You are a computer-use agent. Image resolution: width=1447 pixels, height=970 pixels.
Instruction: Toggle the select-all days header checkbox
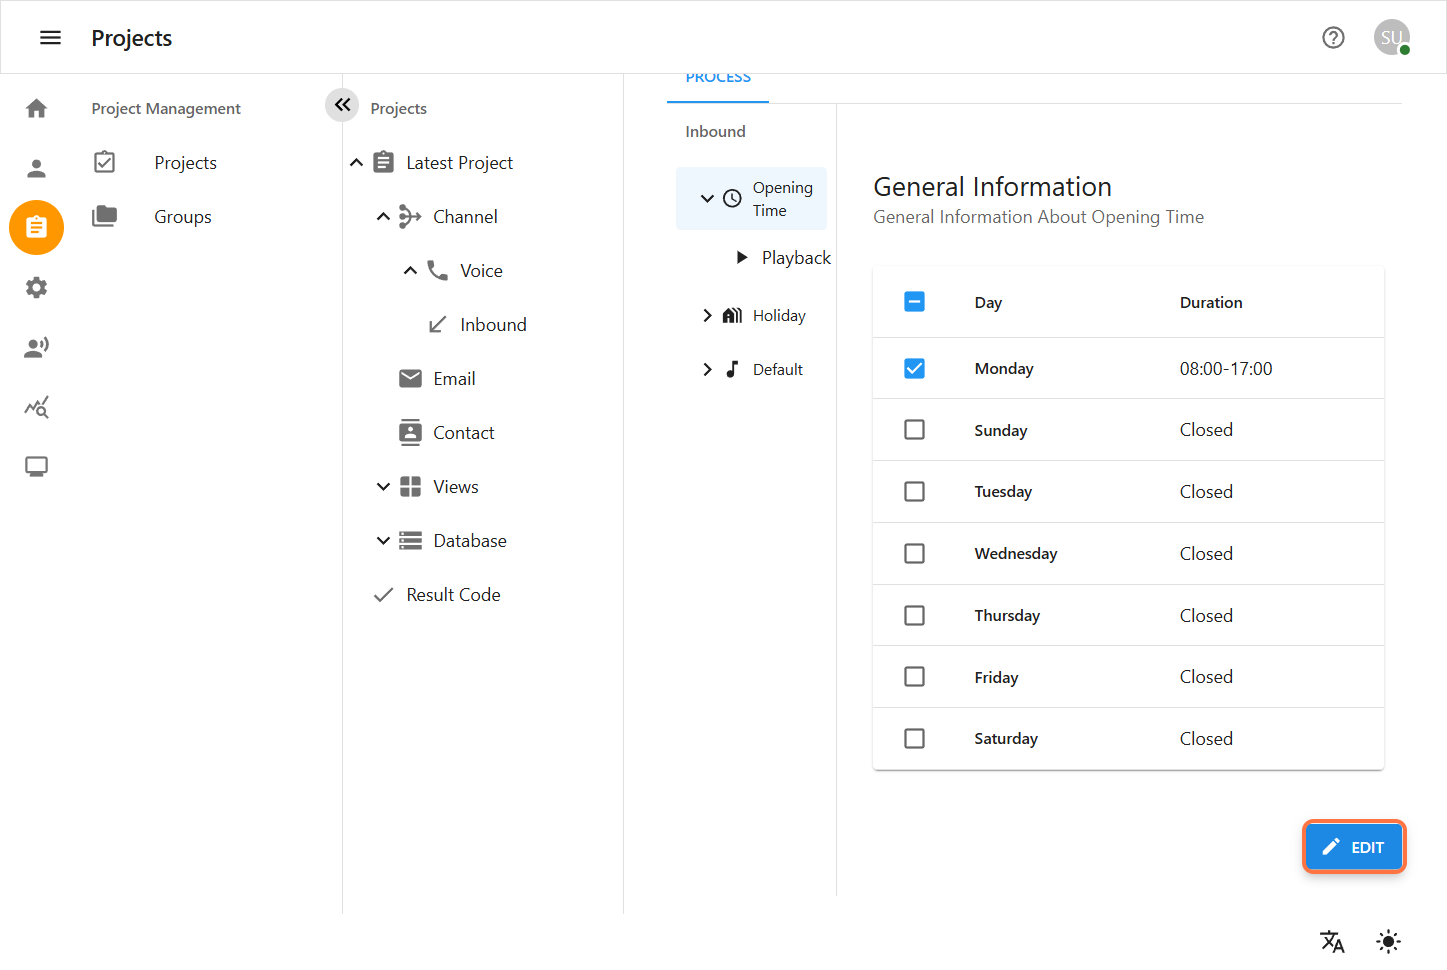tap(914, 302)
